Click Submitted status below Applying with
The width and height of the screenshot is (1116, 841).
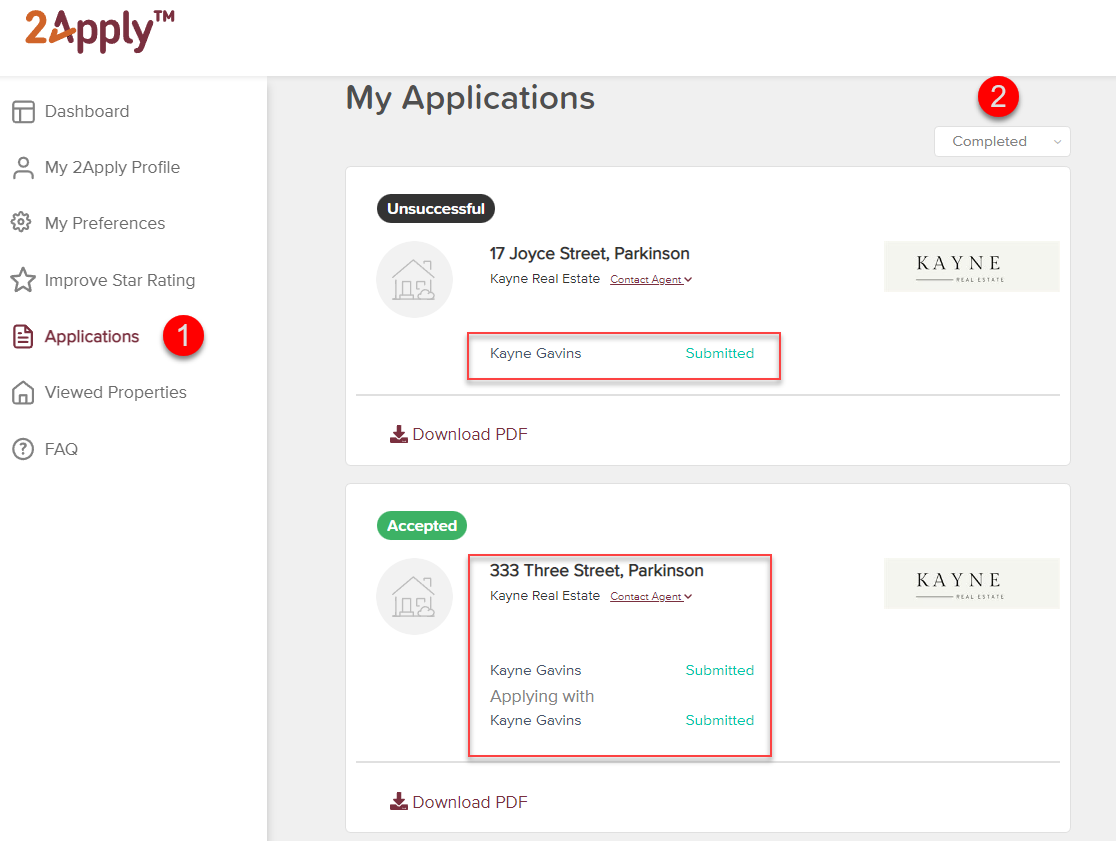[720, 720]
